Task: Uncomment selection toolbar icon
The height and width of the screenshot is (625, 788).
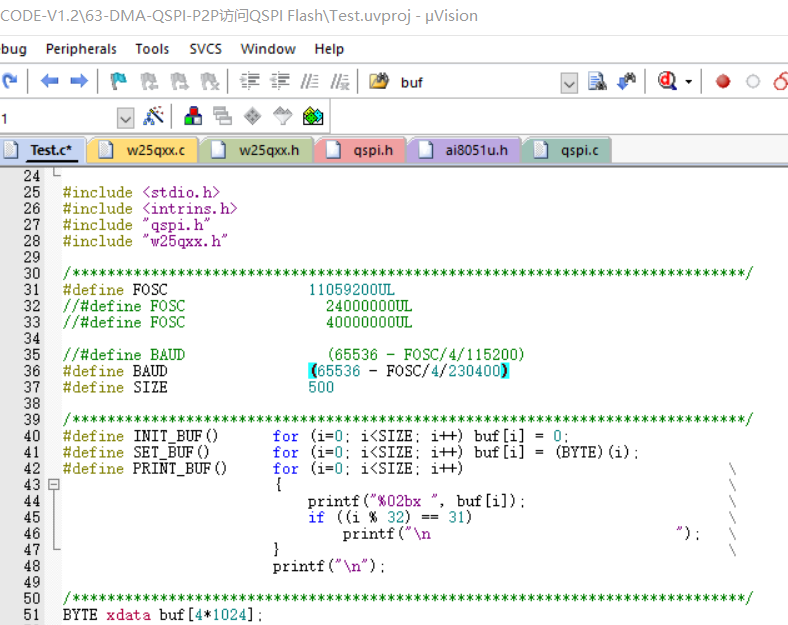Action: (340, 81)
